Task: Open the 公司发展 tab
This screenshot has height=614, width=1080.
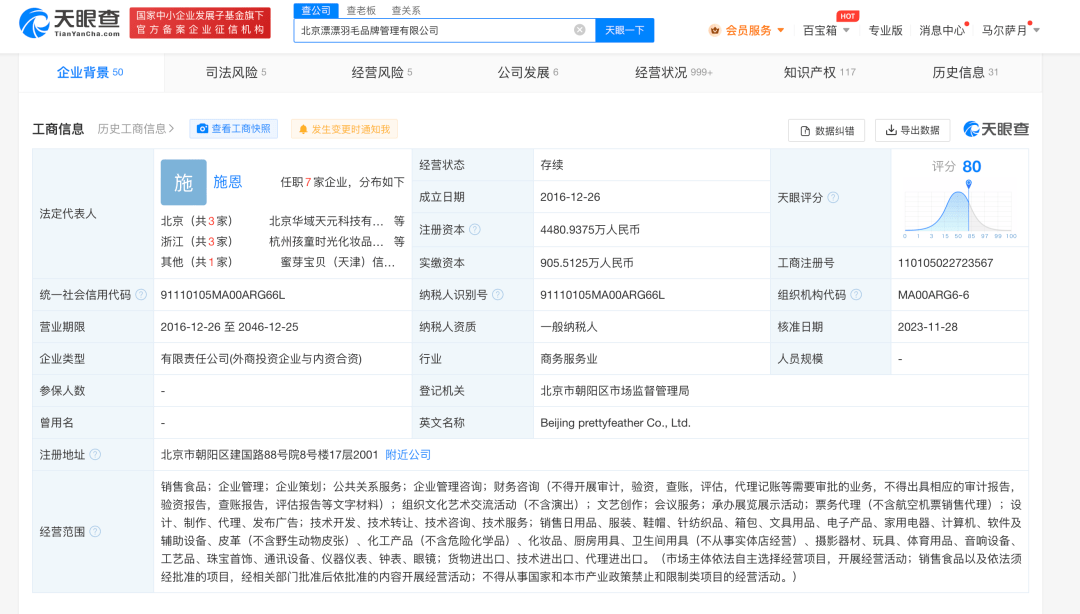Action: coord(528,72)
